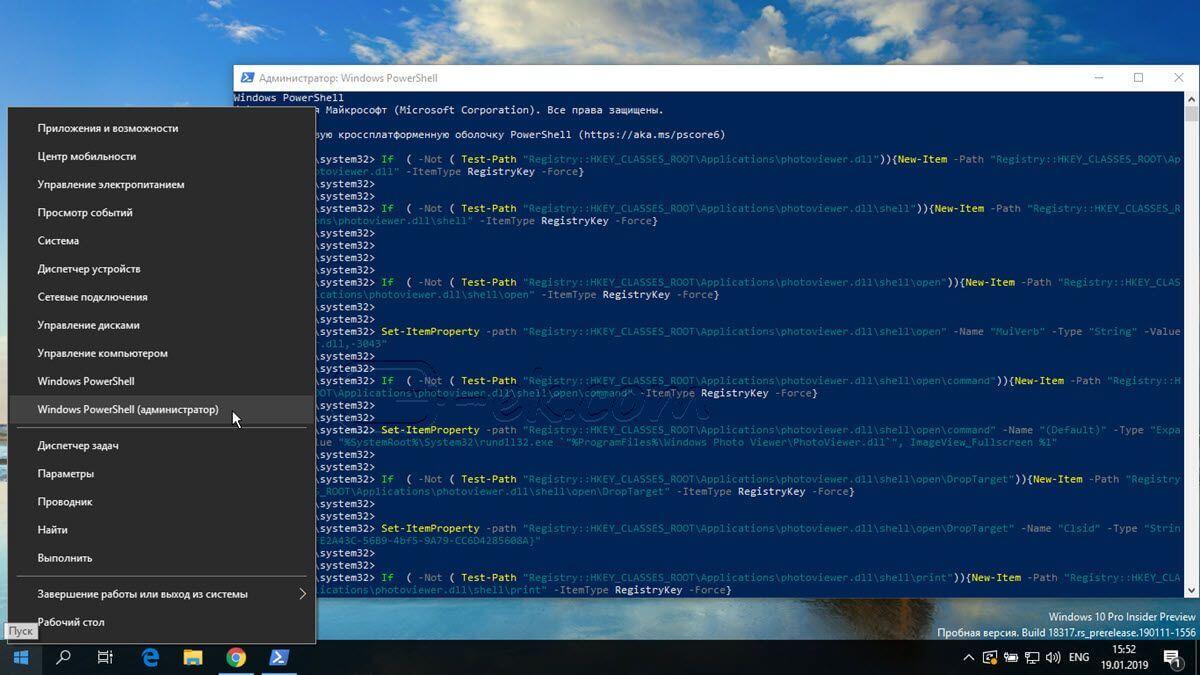Image resolution: width=1200 pixels, height=675 pixels.
Task: Switch to PowerShell taskbar icon
Action: 279,657
